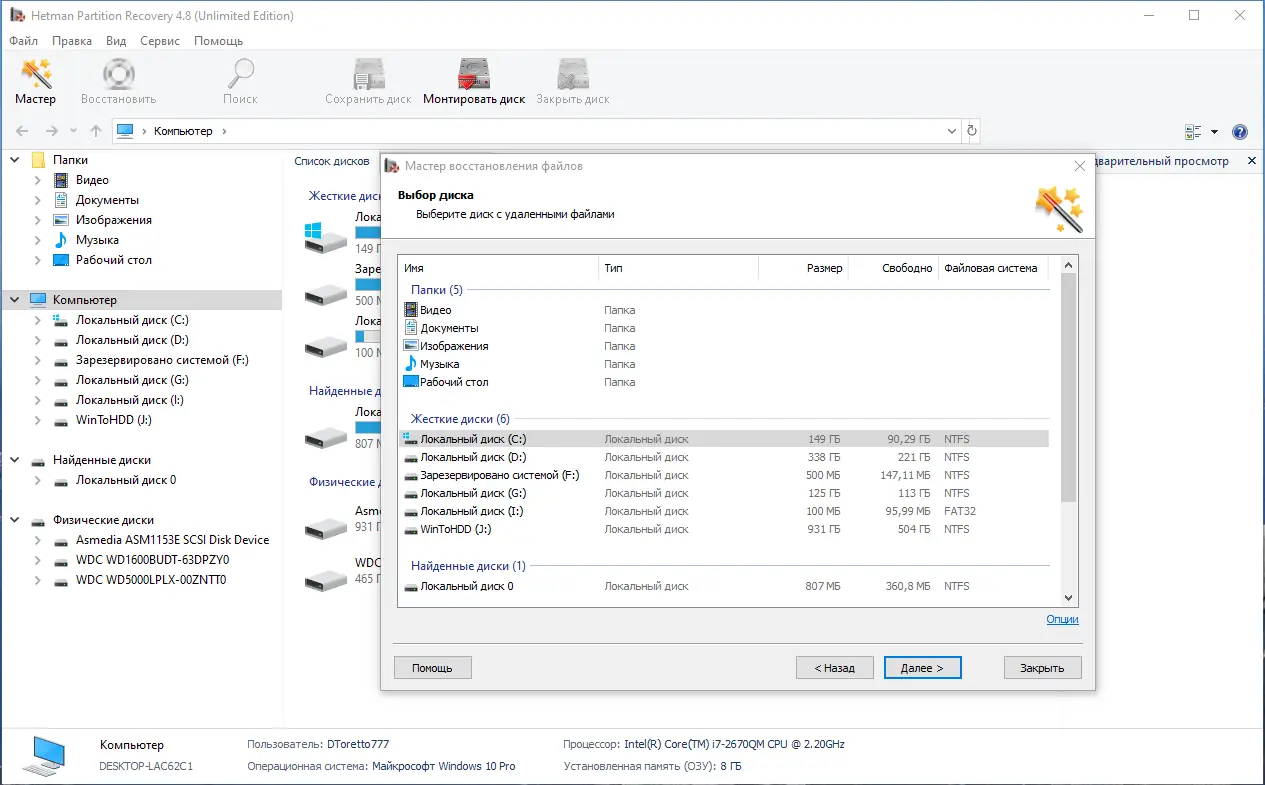
Task: Sort by the Файловая система column header
Action: (995, 268)
